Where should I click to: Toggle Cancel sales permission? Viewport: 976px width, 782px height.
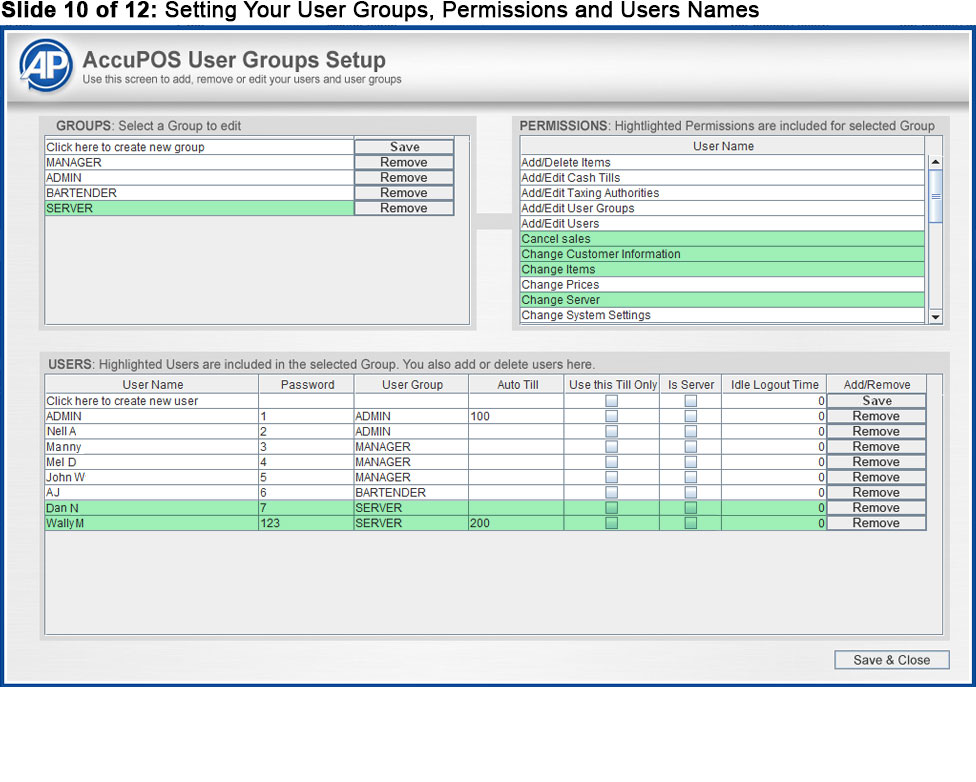(722, 238)
